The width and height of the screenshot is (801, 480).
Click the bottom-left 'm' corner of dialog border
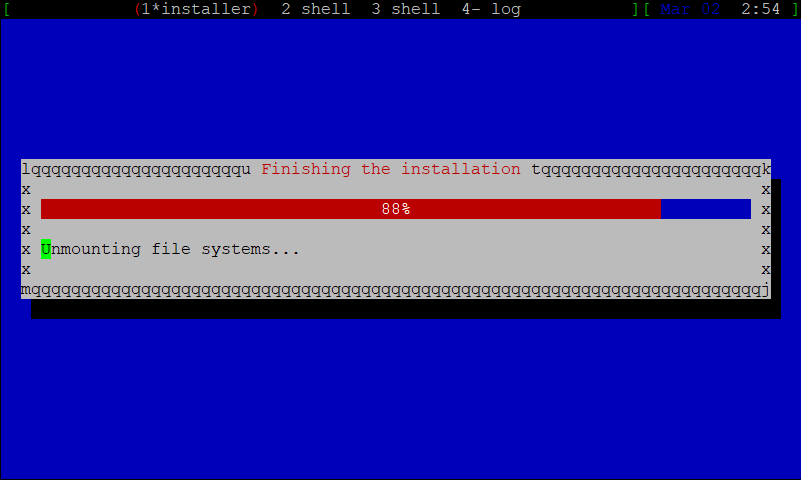26,290
